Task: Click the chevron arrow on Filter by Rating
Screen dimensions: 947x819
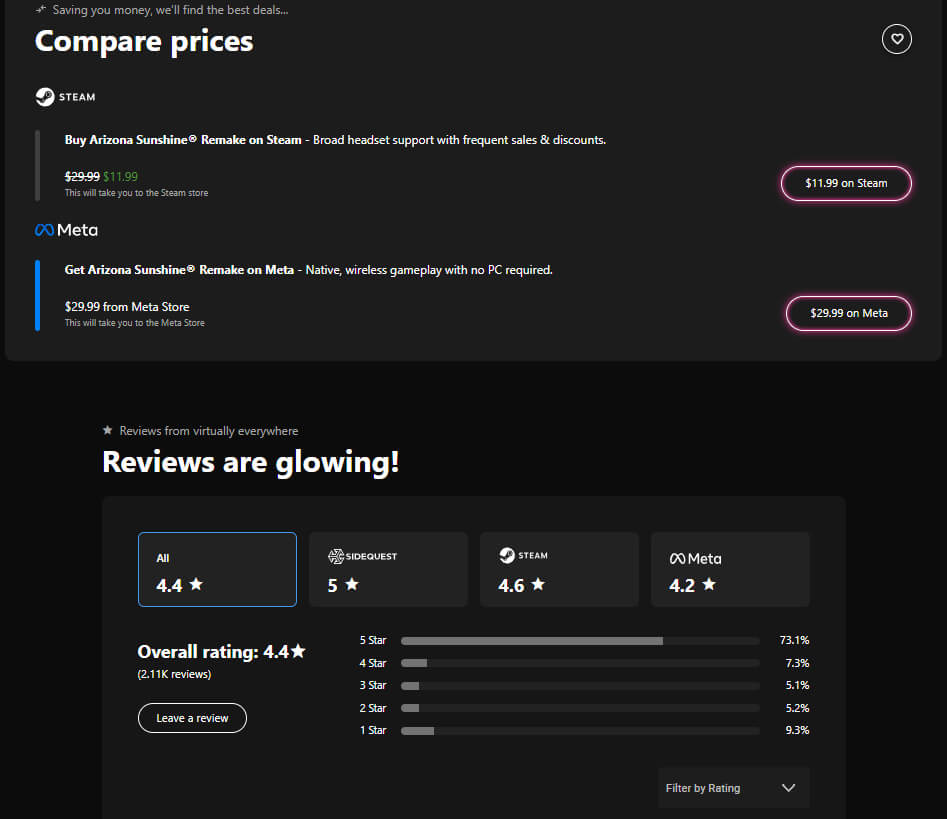Action: (788, 788)
